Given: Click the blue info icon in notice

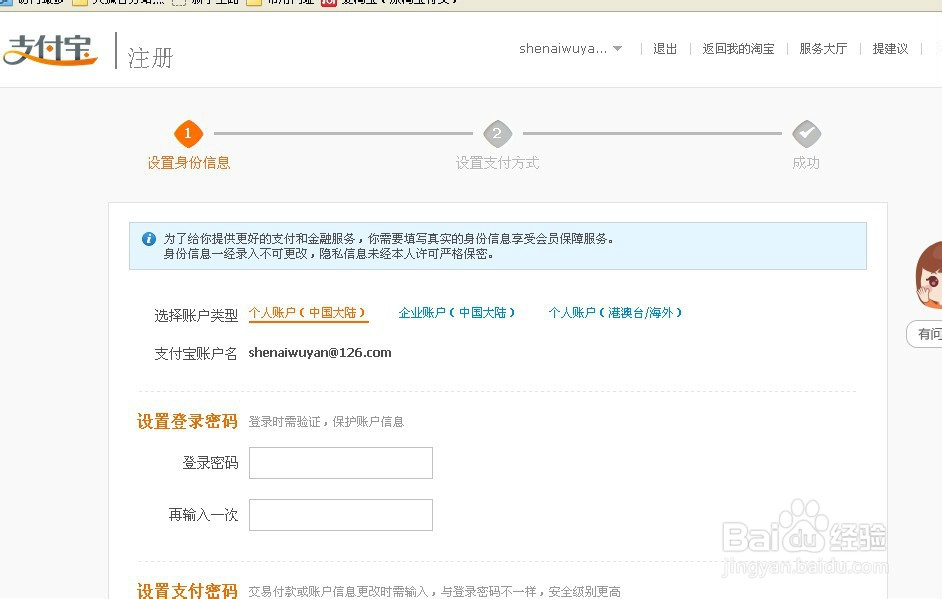Looking at the screenshot, I should pyautogui.click(x=148, y=239).
